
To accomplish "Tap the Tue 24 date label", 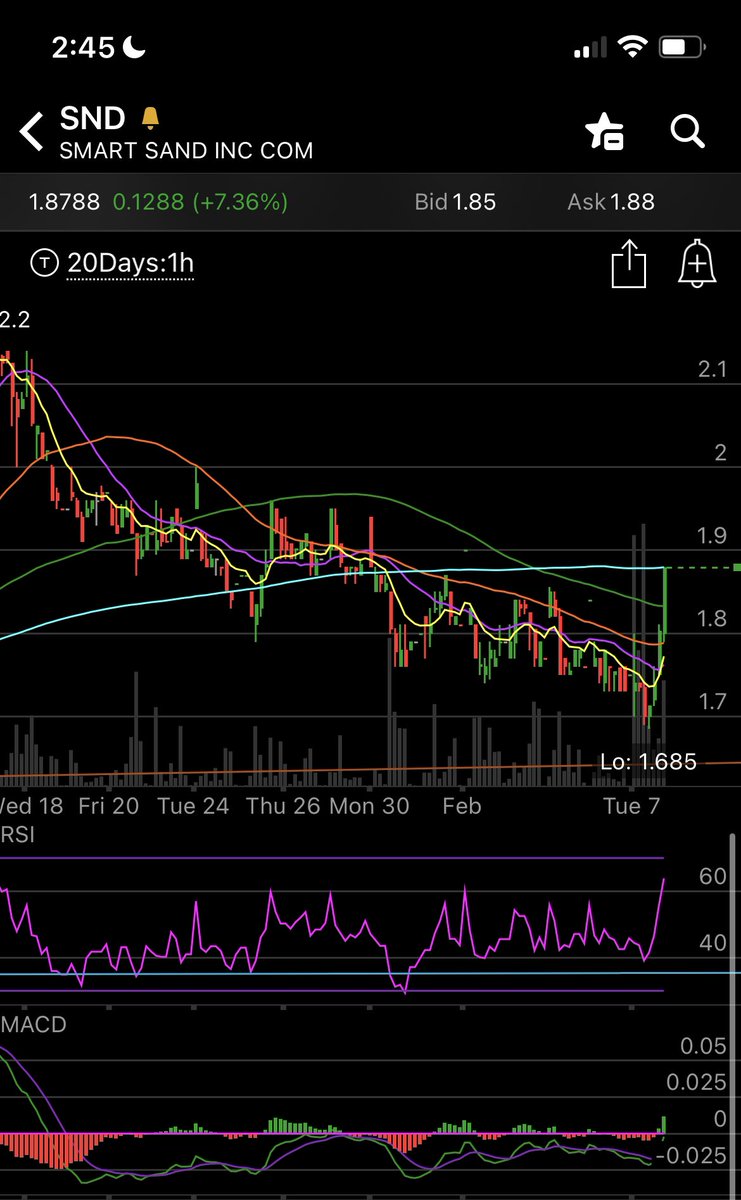I will point(194,806).
